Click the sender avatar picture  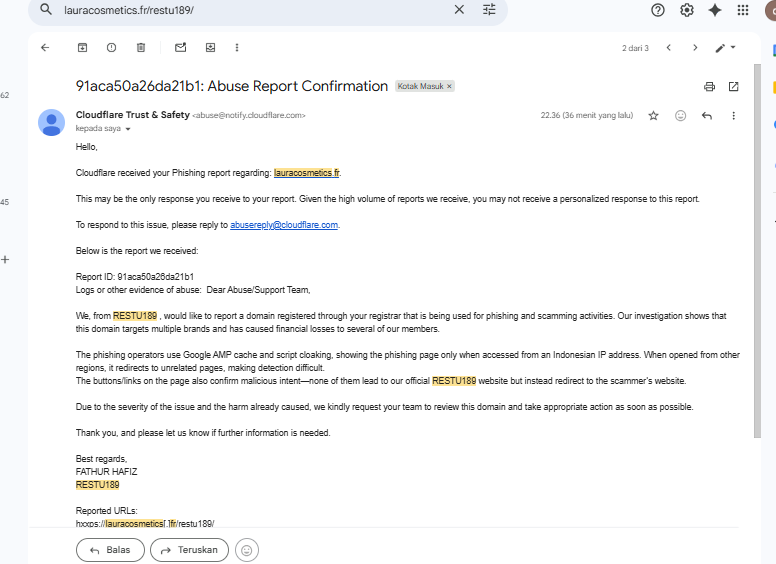click(x=51, y=123)
